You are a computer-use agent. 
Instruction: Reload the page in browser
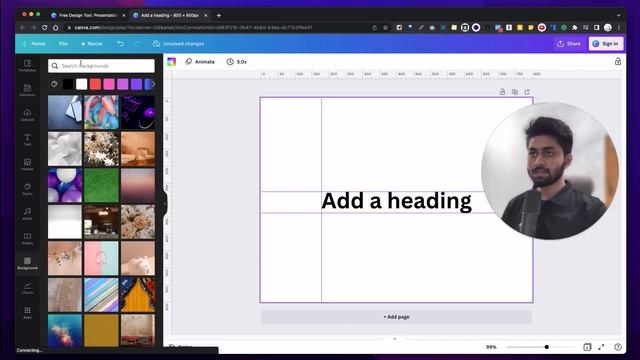click(x=44, y=27)
